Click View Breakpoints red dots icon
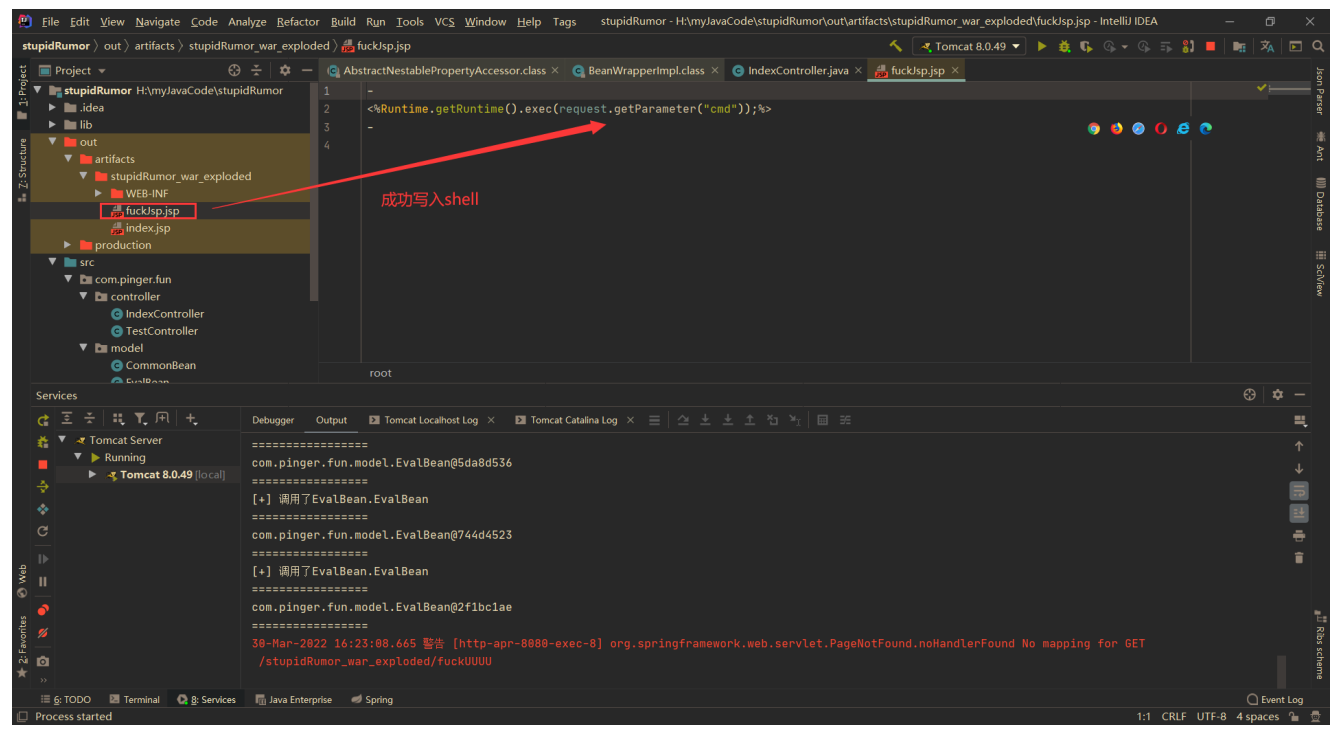Image resolution: width=1338 pixels, height=735 pixels. click(43, 610)
